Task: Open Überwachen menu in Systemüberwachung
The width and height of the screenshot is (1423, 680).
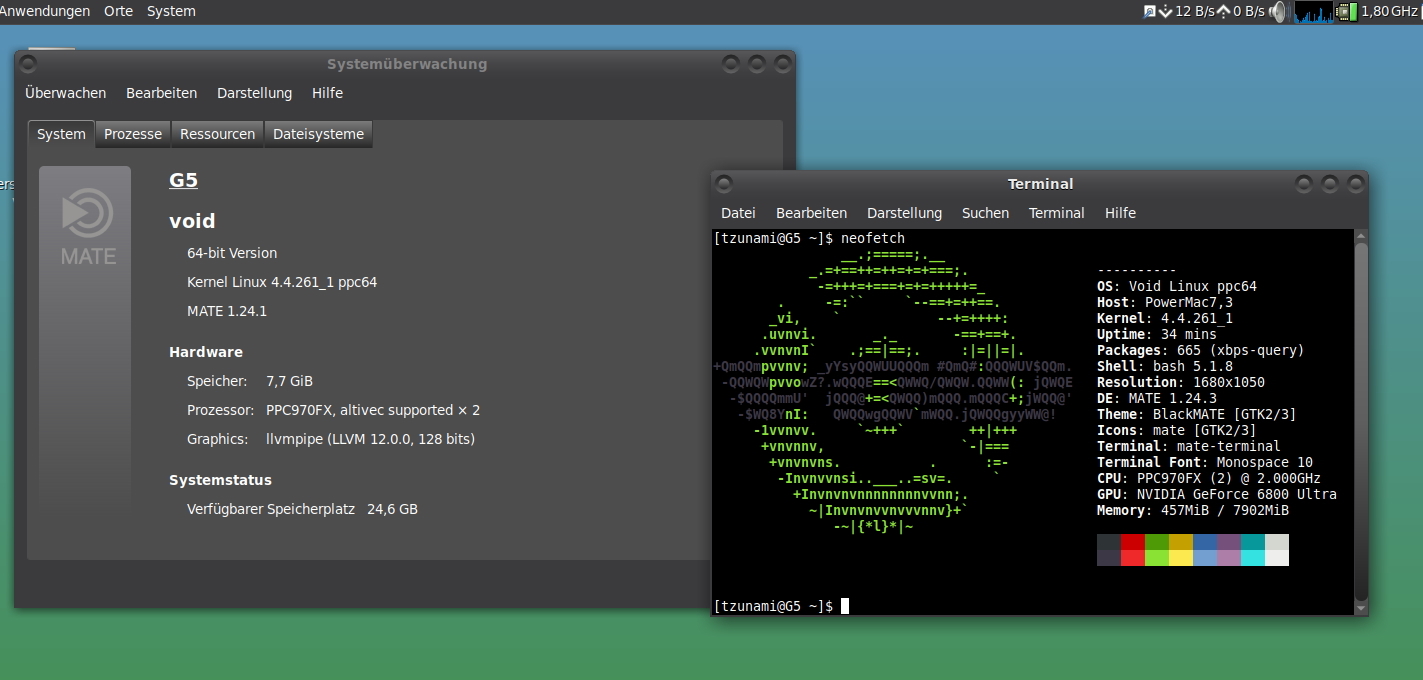Action: pyautogui.click(x=66, y=93)
